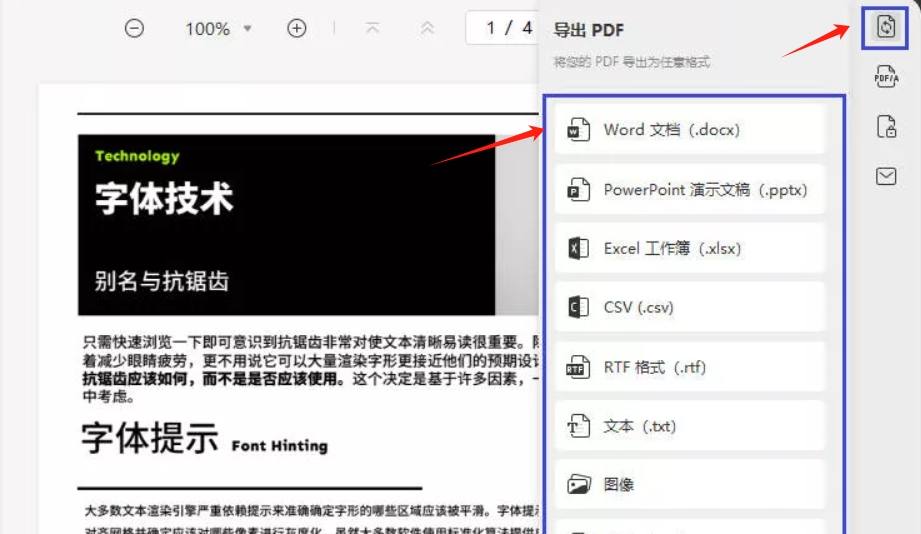The image size is (921, 534).
Task: Select the PDF/A conversion sidebar icon
Action: click(x=886, y=77)
